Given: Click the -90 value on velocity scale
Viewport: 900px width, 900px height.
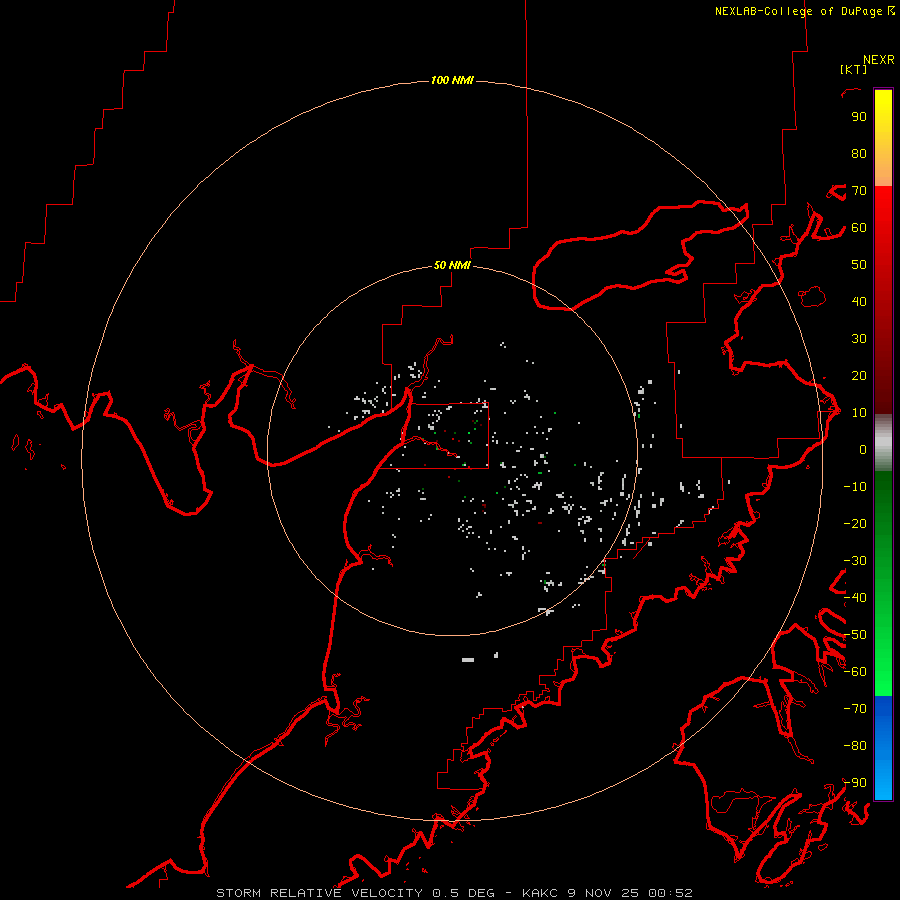Looking at the screenshot, I should point(855,783).
